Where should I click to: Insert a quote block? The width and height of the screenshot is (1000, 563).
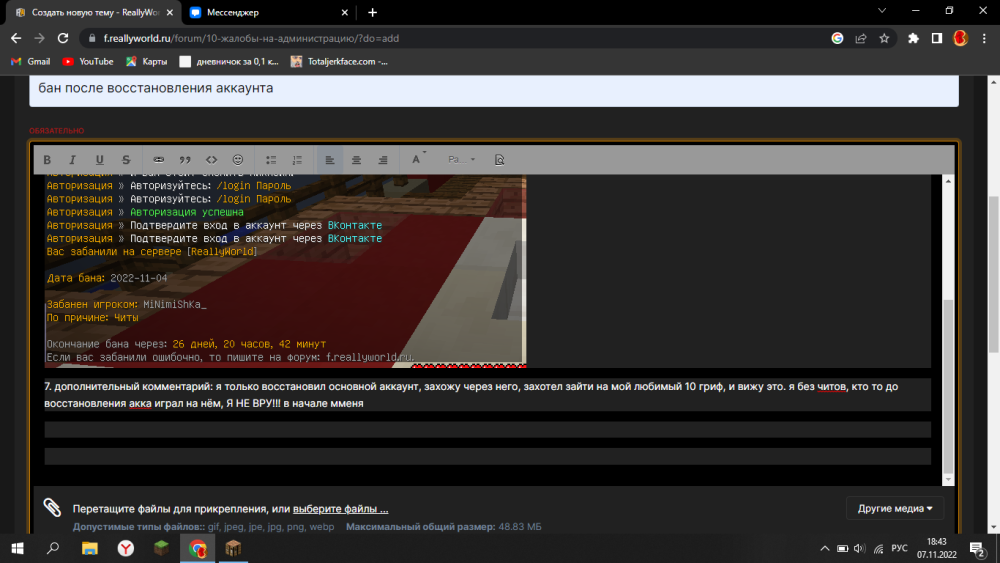185,159
